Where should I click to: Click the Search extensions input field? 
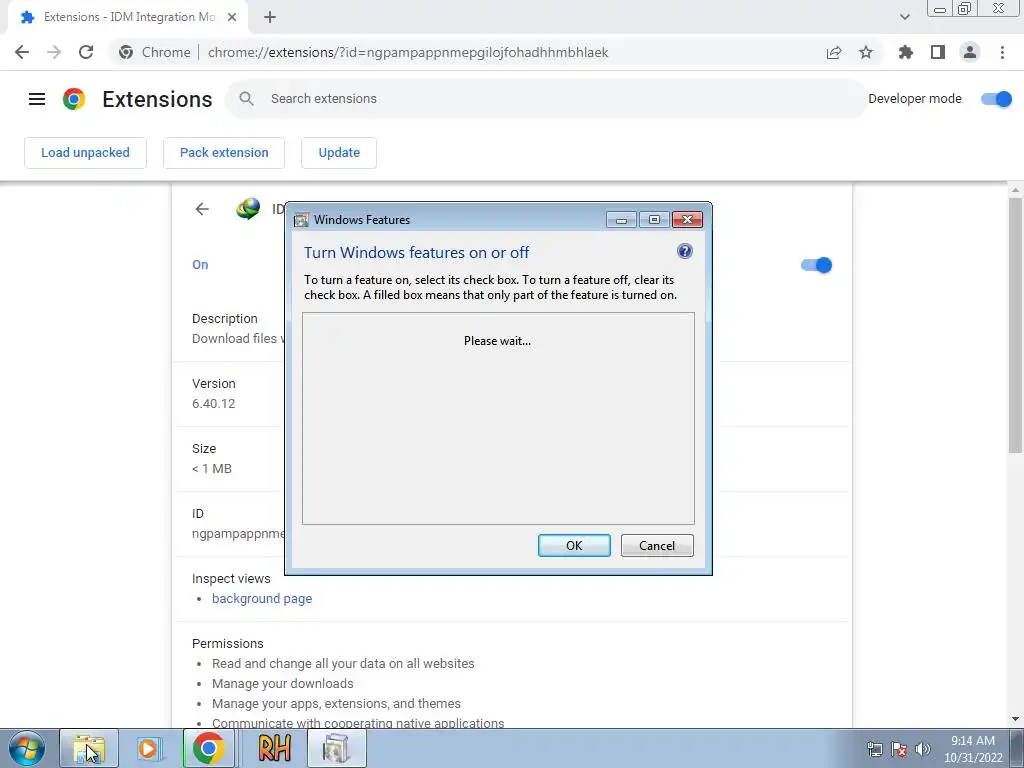547,99
